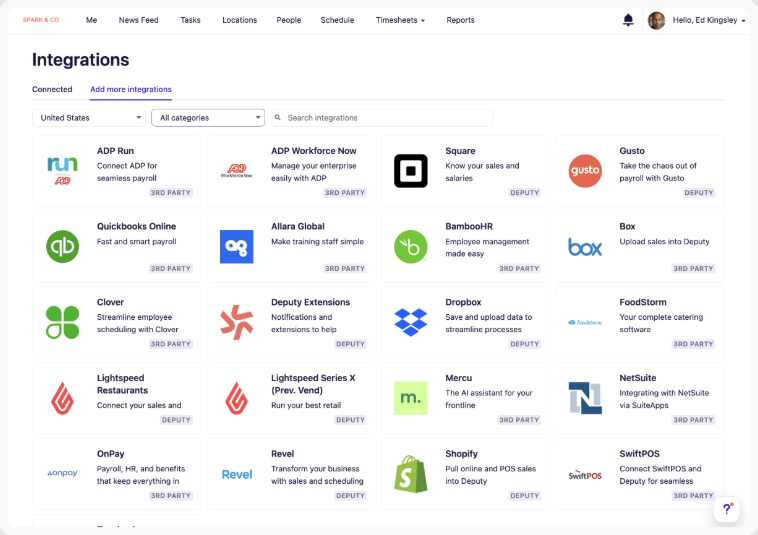This screenshot has height=535, width=758.
Task: Open the Reports menu item
Action: [x=460, y=20]
